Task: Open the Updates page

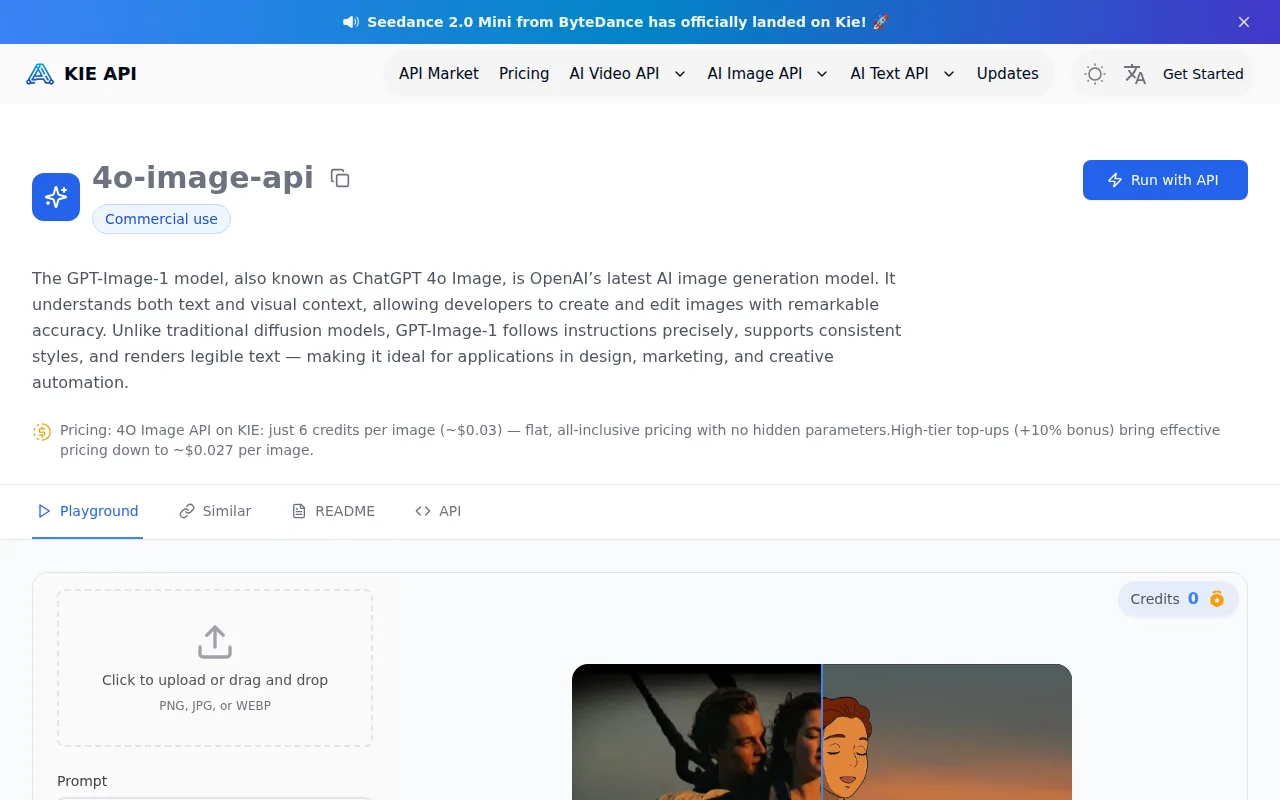Action: 1008,74
